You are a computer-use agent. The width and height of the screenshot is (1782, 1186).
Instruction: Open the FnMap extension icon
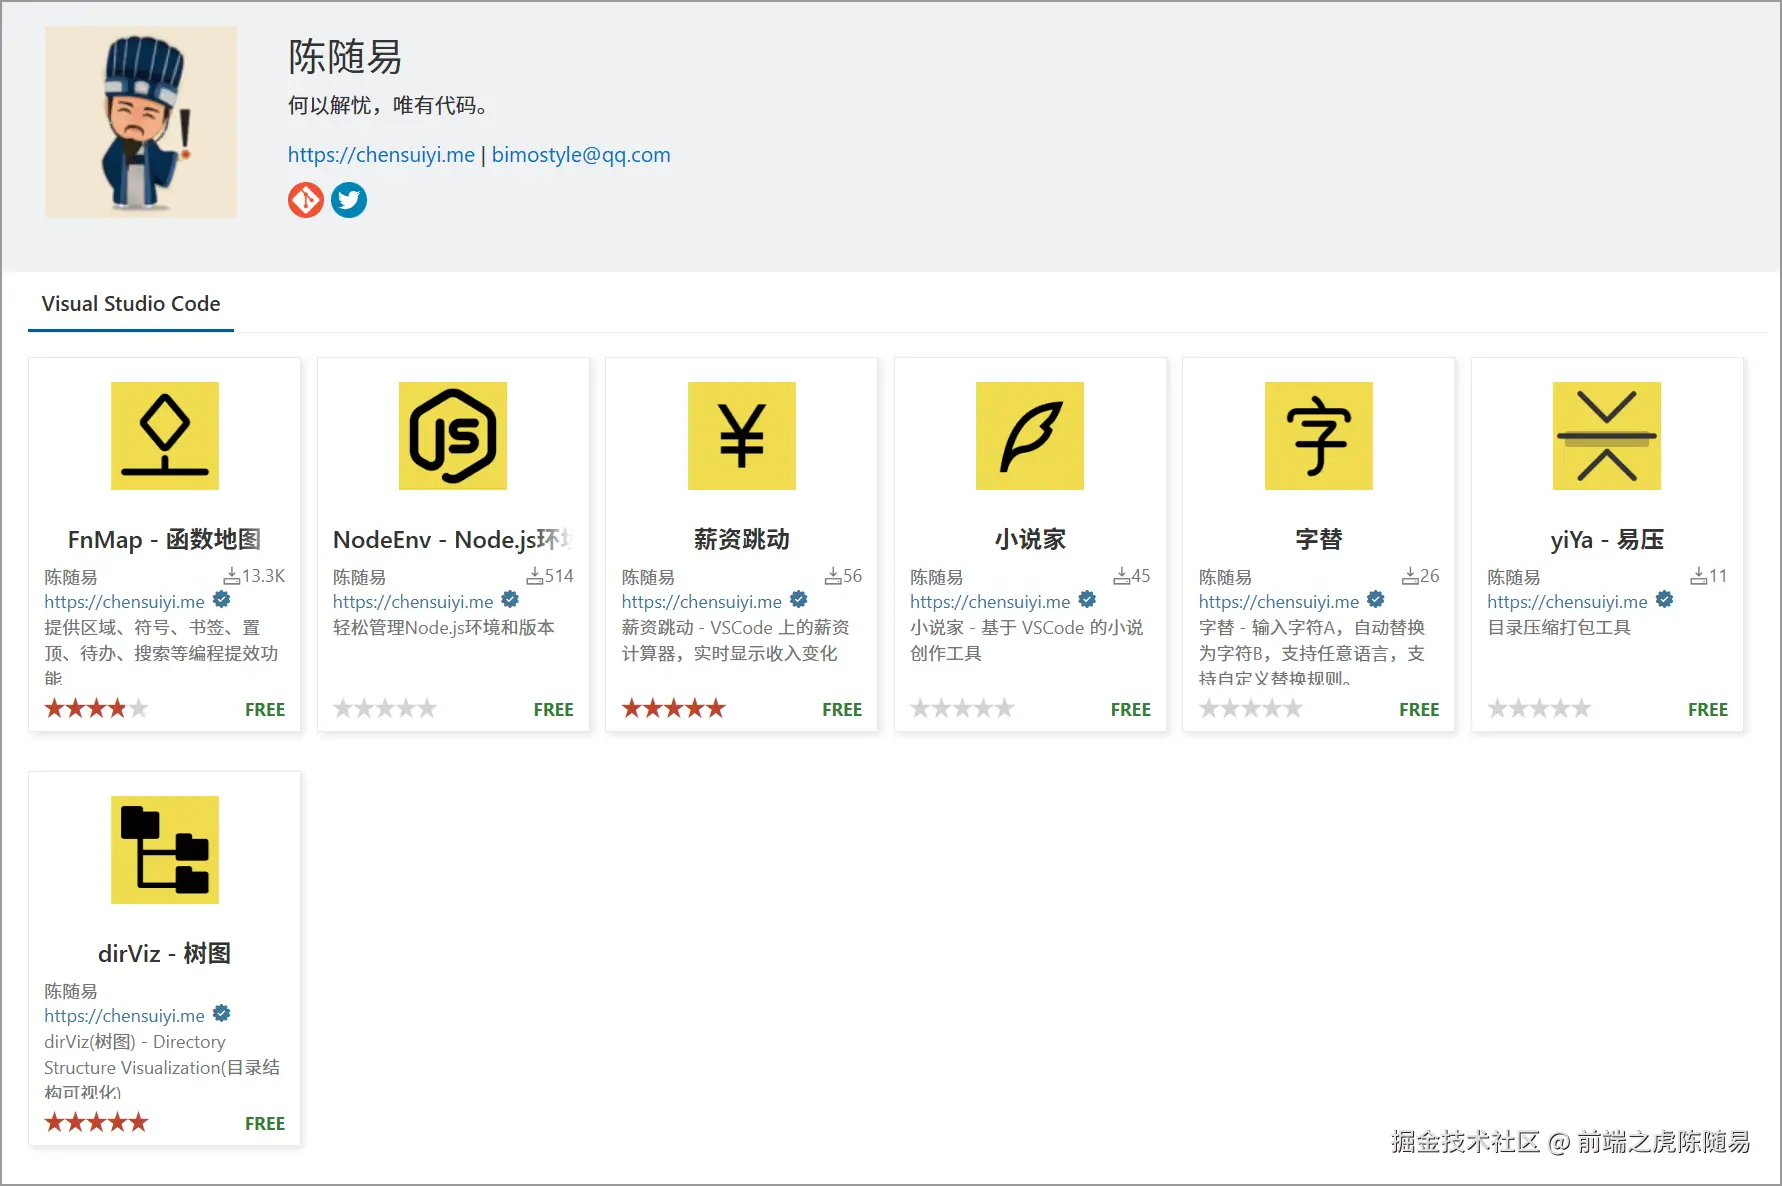click(165, 436)
